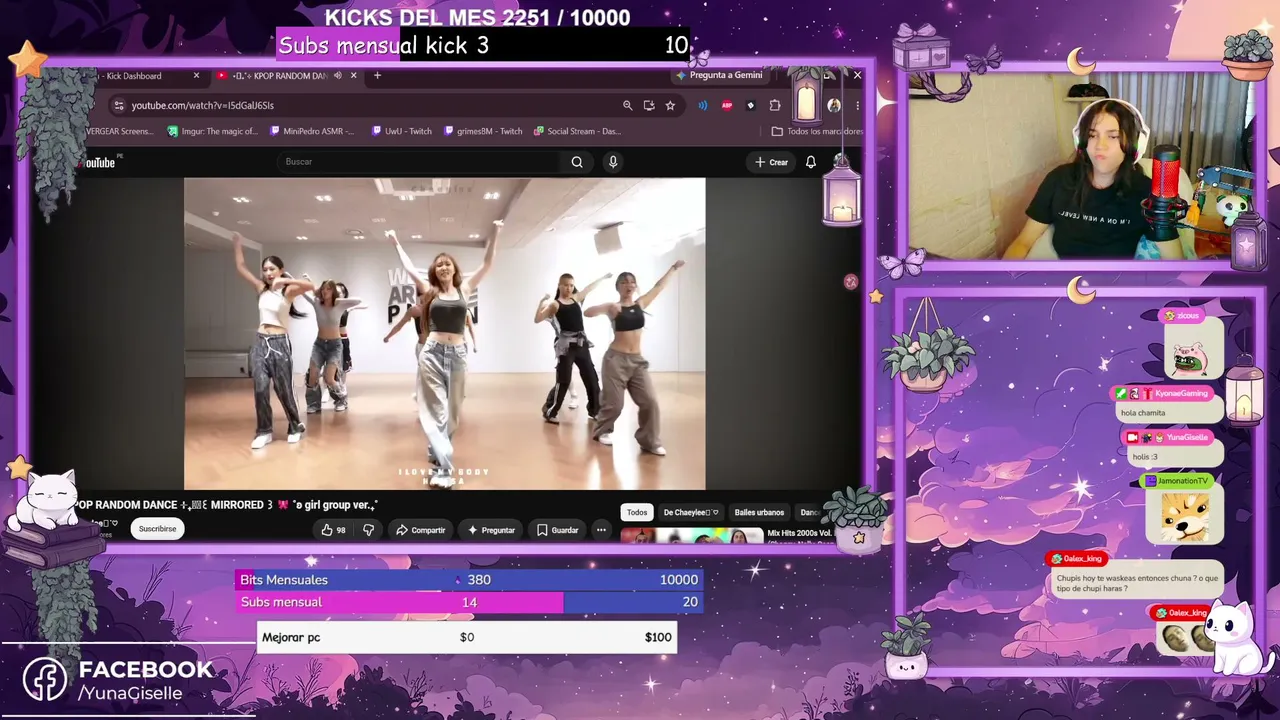Select the De Chaeylee filter chip

click(x=691, y=513)
